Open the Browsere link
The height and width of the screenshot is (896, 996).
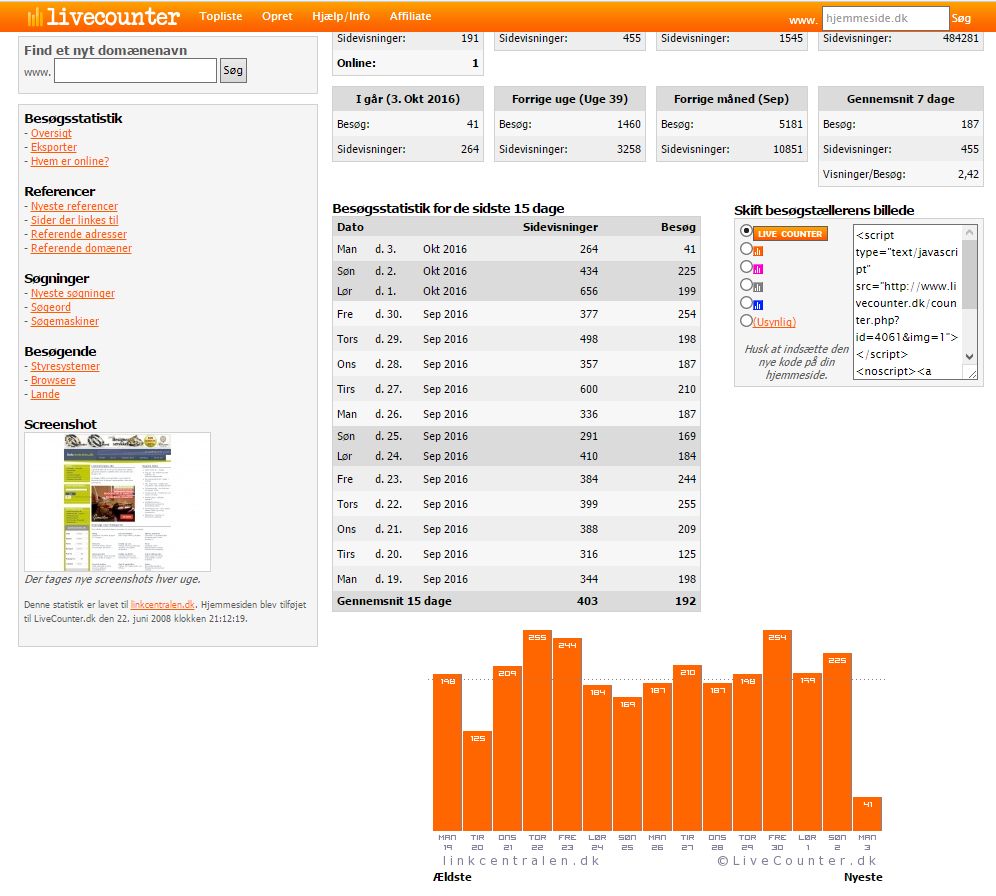[53, 380]
